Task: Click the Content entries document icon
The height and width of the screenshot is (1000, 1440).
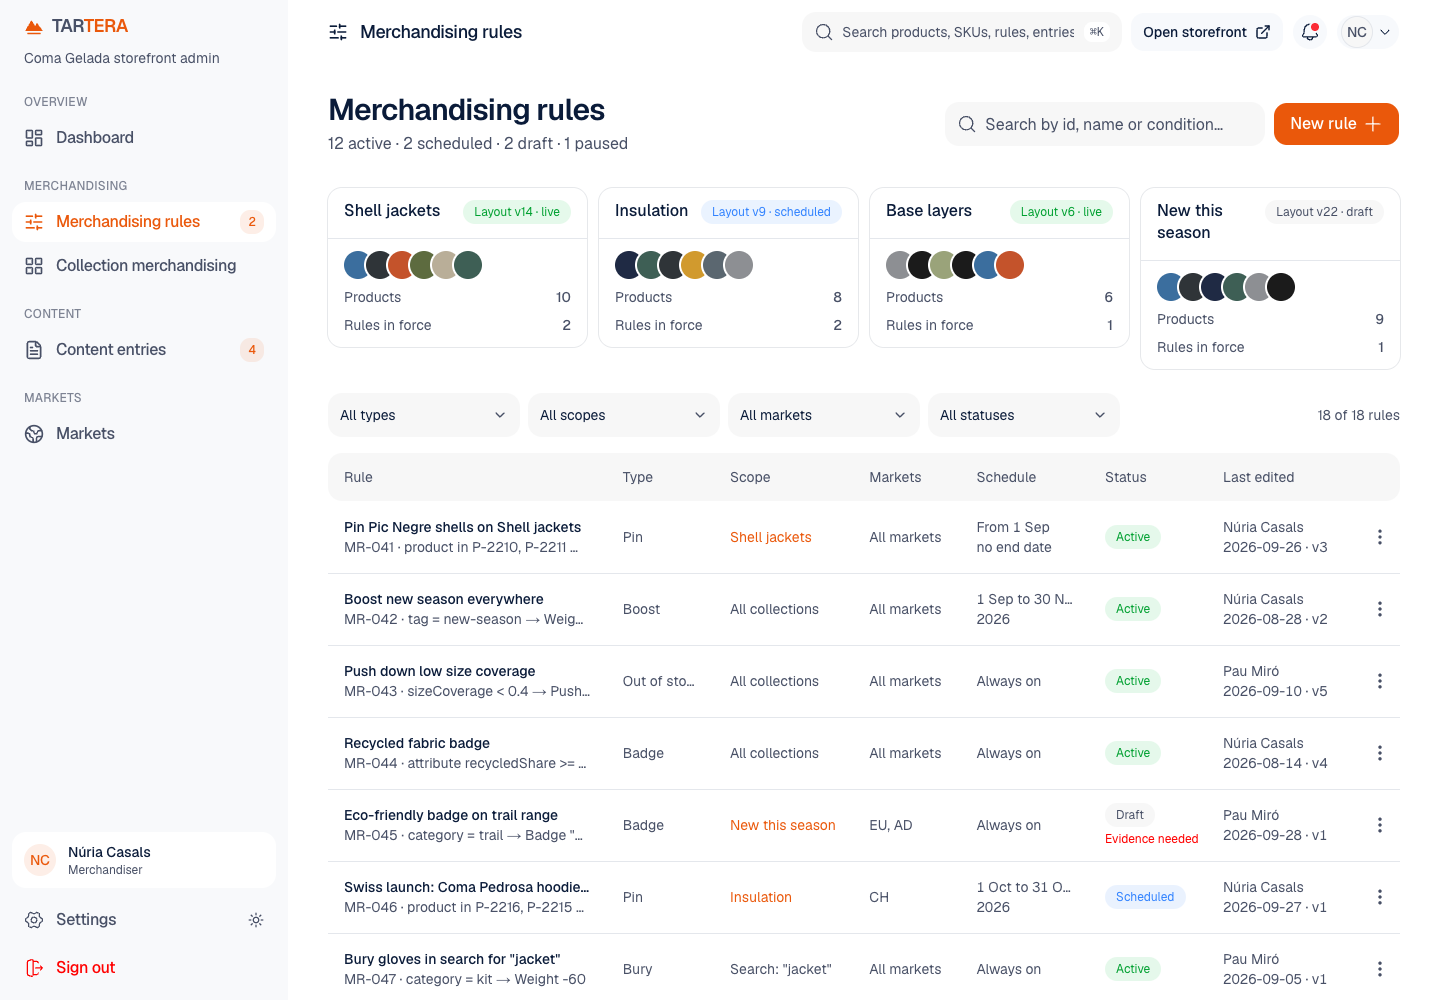Action: click(x=34, y=350)
